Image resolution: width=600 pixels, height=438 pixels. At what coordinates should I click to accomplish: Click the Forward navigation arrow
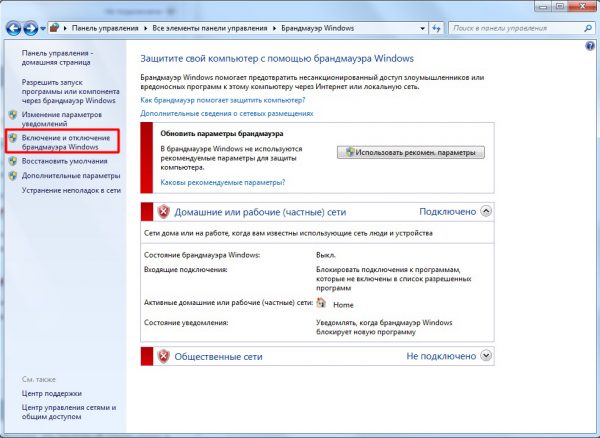(31, 28)
